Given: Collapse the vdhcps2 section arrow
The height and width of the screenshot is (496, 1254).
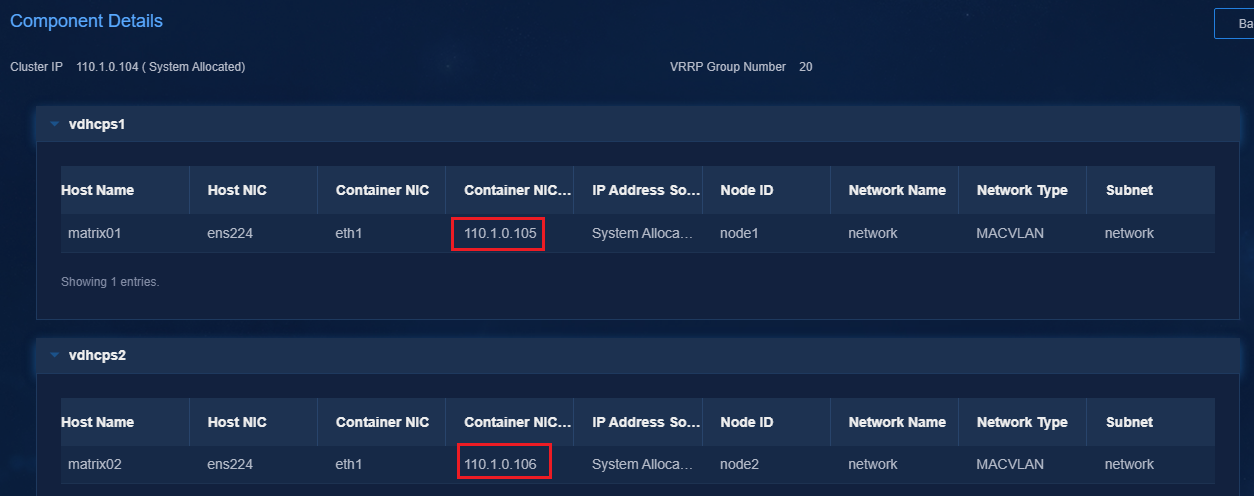Looking at the screenshot, I should click(x=54, y=355).
